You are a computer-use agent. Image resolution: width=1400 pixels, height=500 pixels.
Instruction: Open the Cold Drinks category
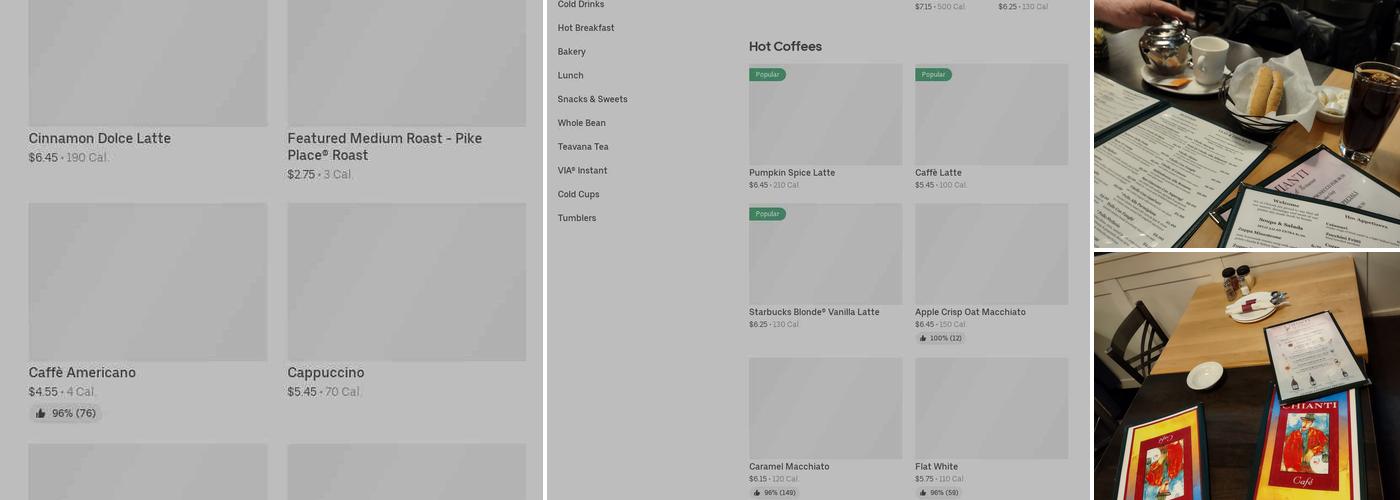point(581,5)
